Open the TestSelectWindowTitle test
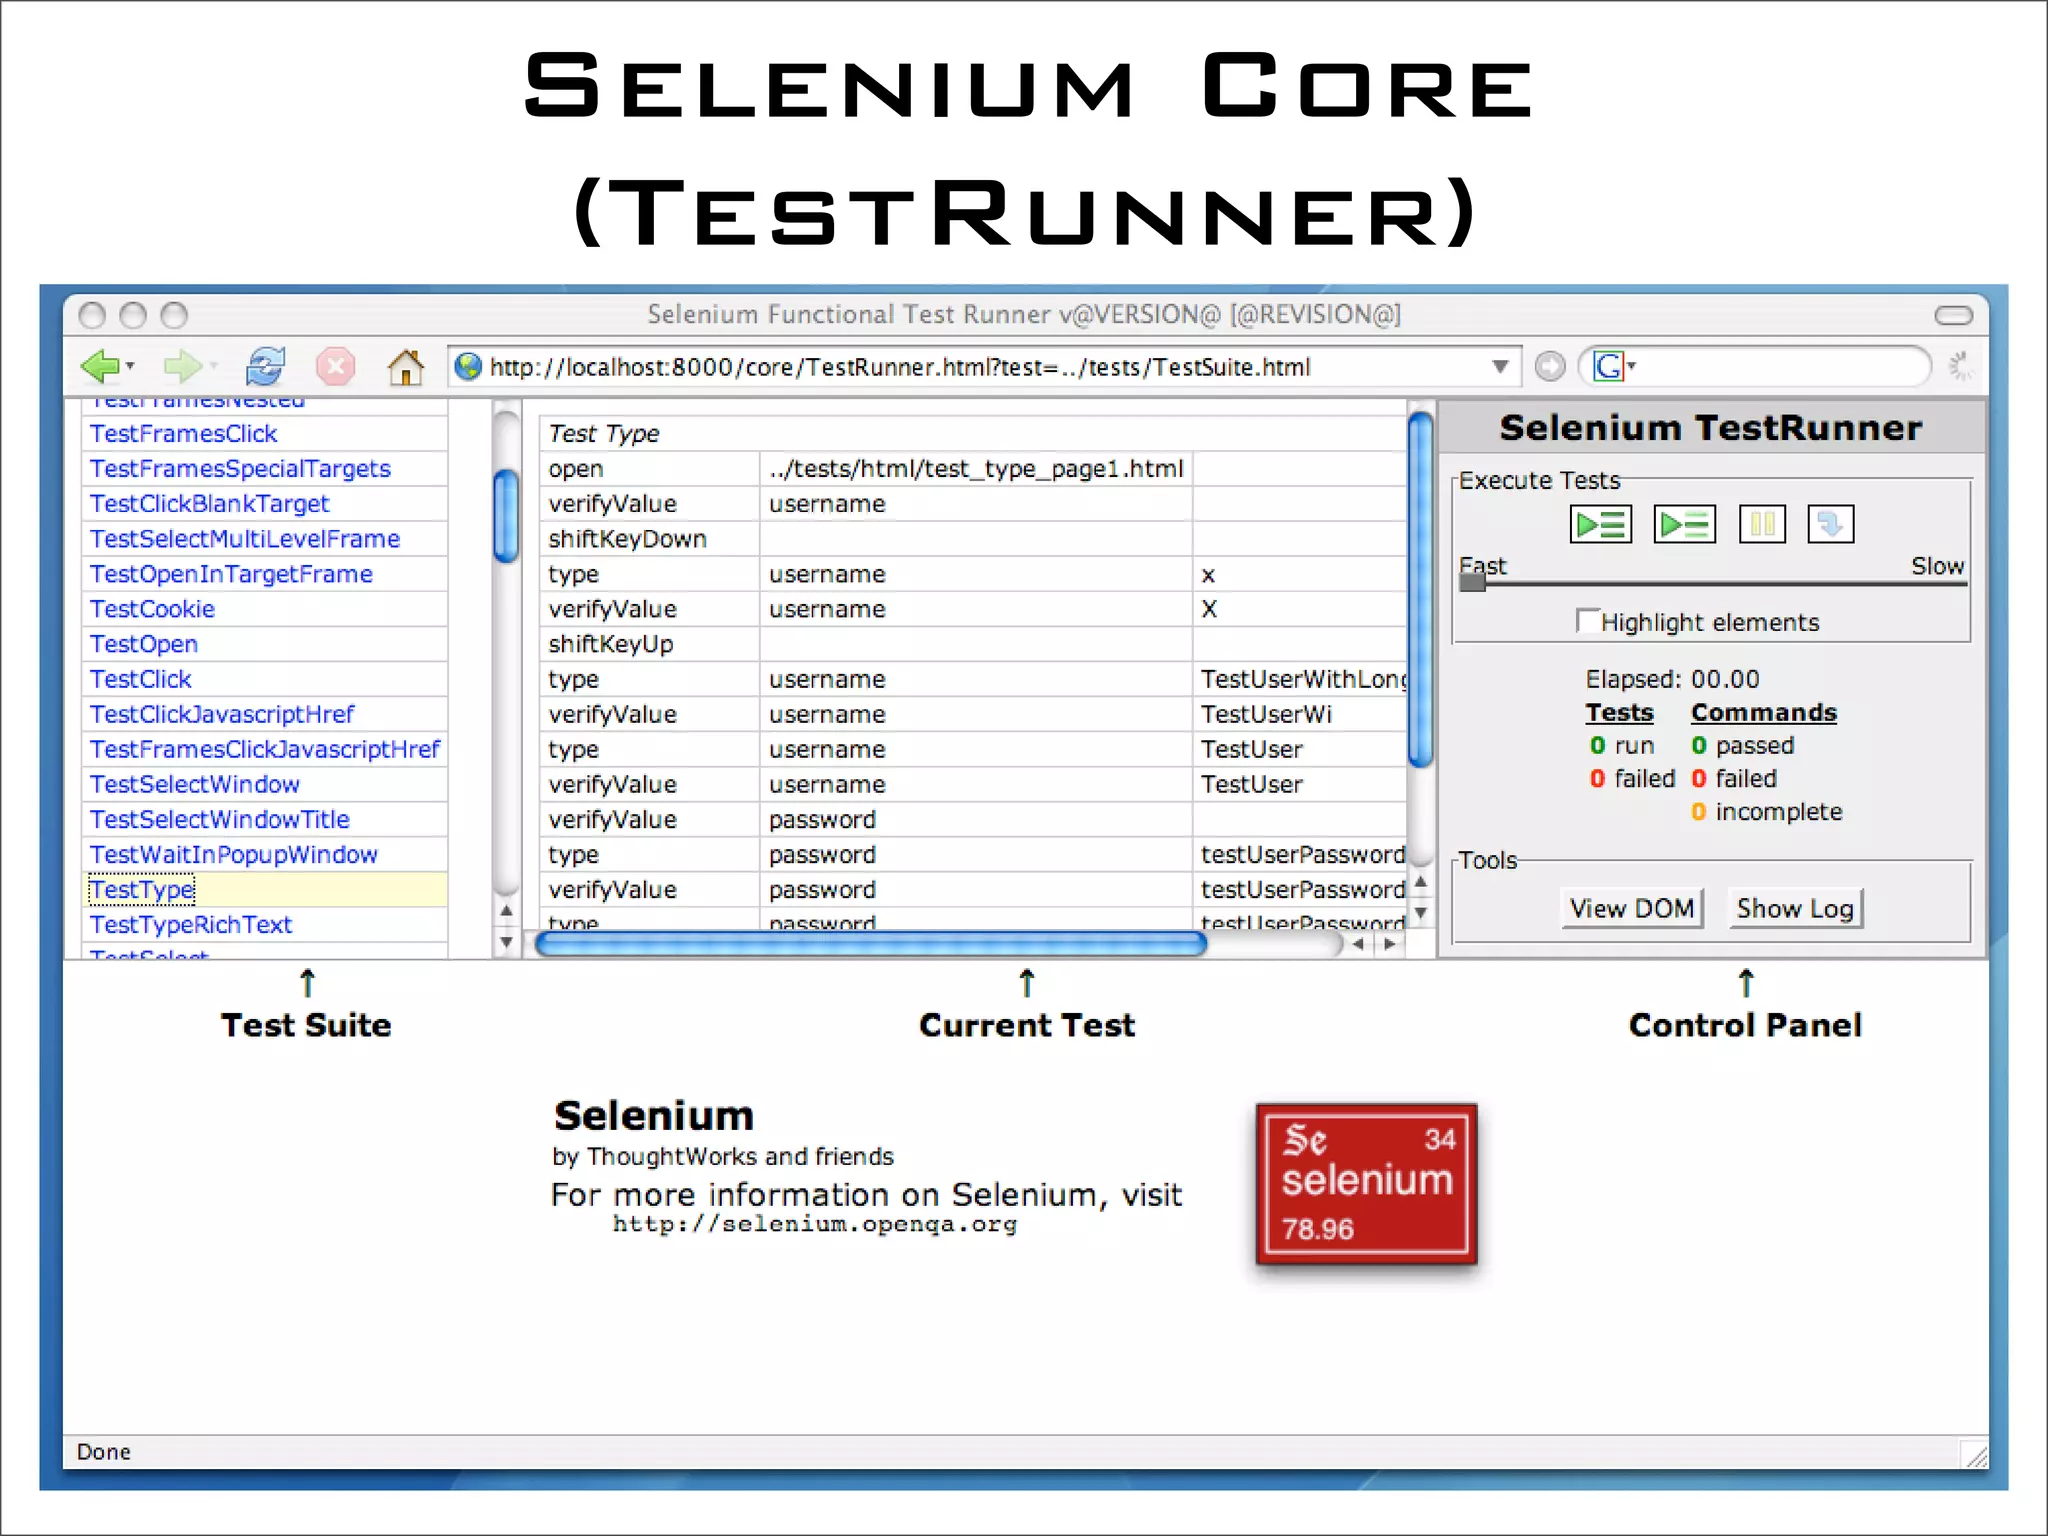 (x=220, y=819)
